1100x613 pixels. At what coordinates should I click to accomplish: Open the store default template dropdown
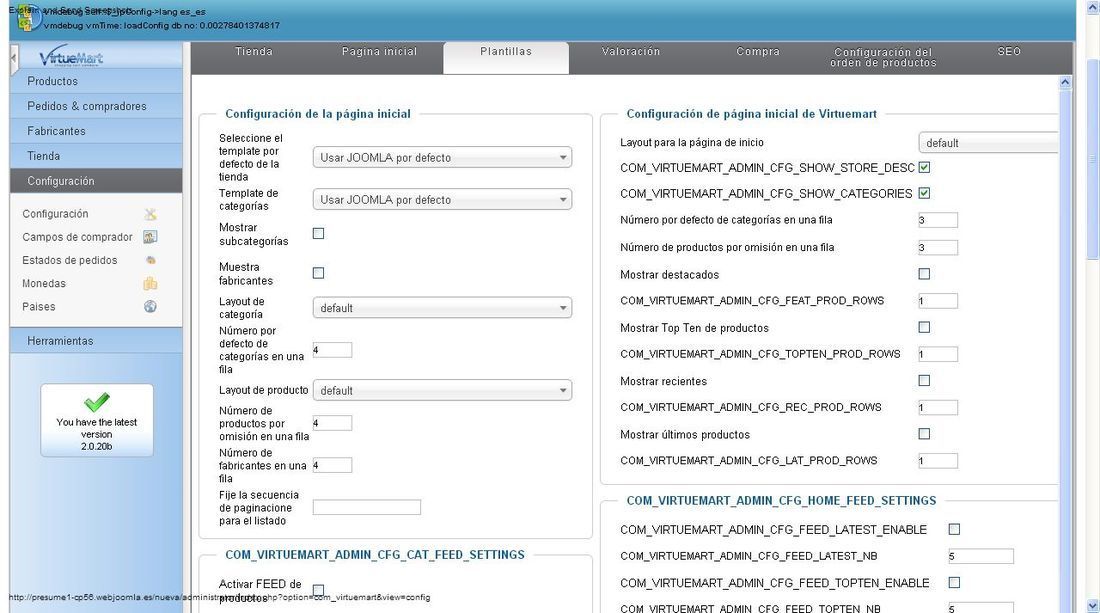pos(442,158)
